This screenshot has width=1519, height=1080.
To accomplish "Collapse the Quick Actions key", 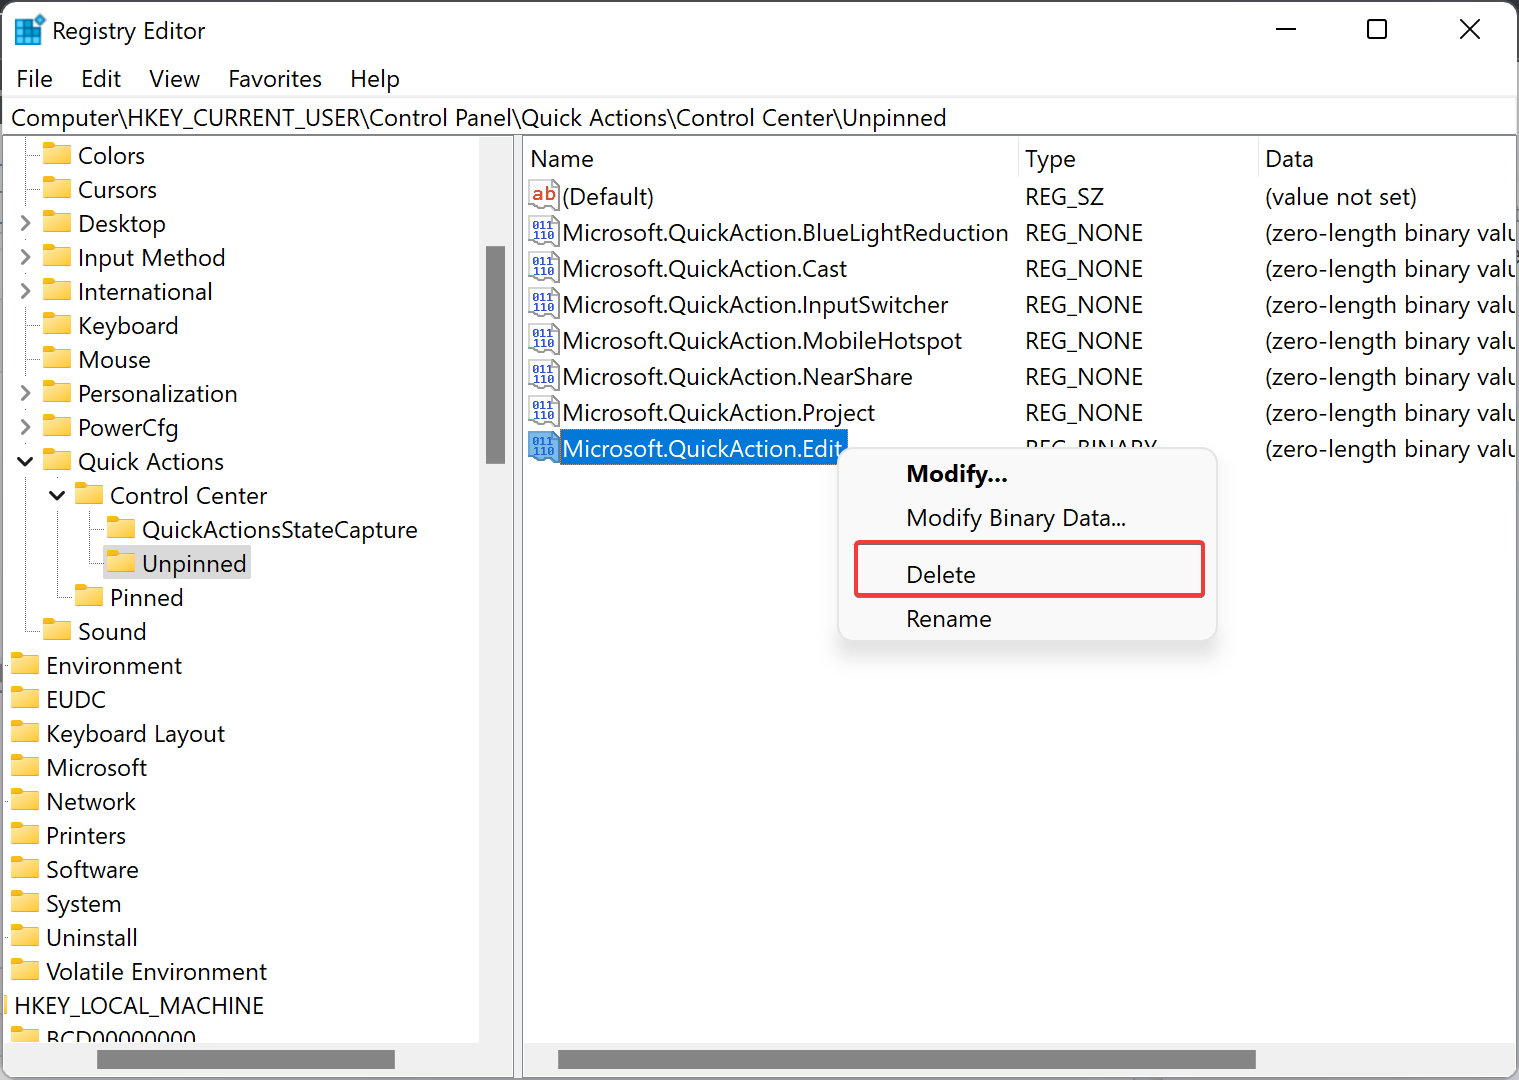I will click(26, 461).
